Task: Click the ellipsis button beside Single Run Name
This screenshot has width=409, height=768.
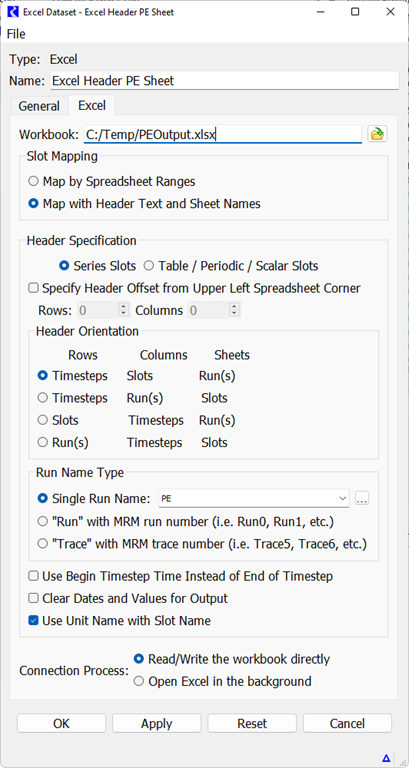Action: point(362,499)
